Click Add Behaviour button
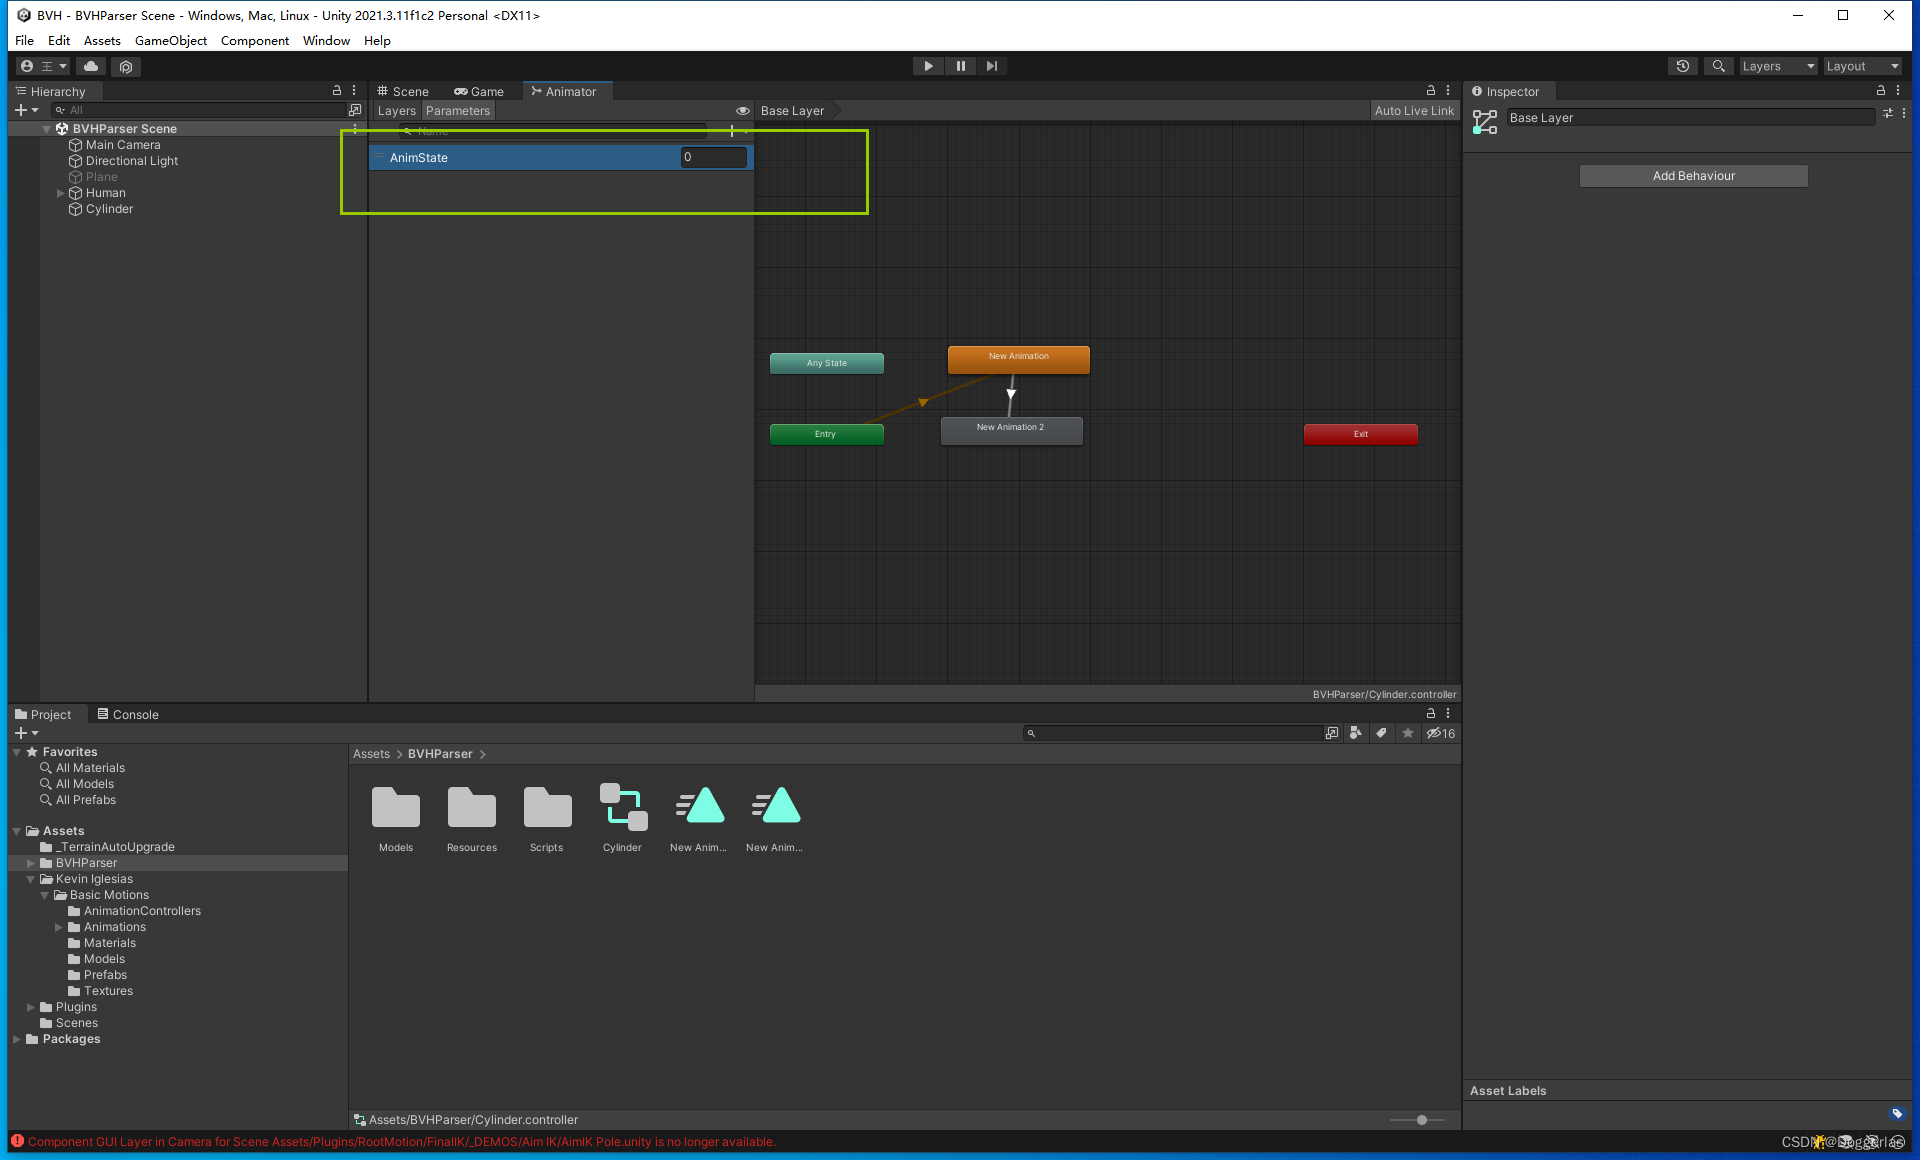Image resolution: width=1920 pixels, height=1160 pixels. (1693, 176)
